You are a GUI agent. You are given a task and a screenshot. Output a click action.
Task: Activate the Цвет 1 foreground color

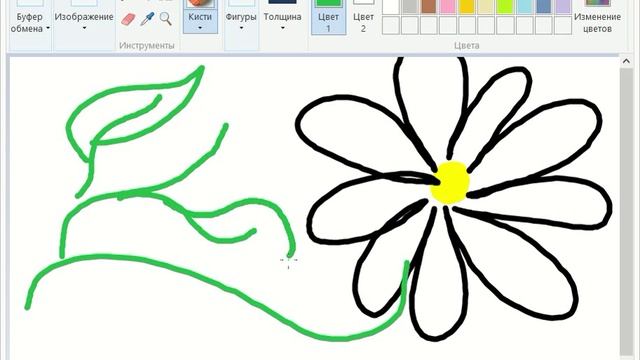point(329,17)
